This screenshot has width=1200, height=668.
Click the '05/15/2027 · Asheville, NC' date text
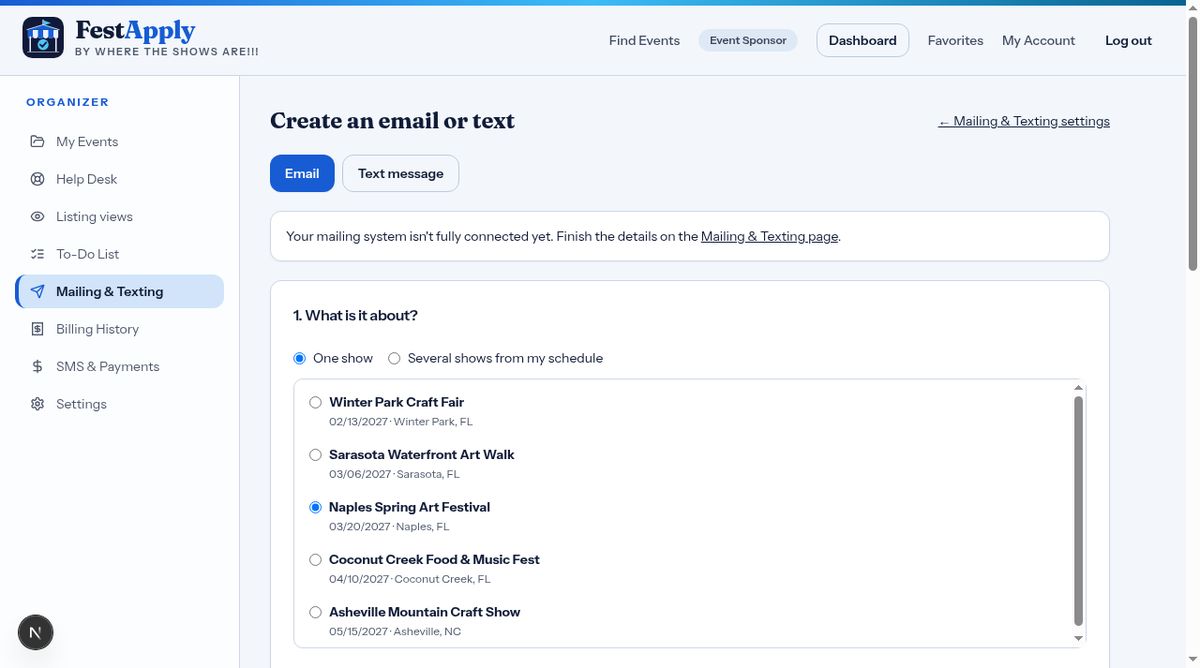pyautogui.click(x=395, y=632)
